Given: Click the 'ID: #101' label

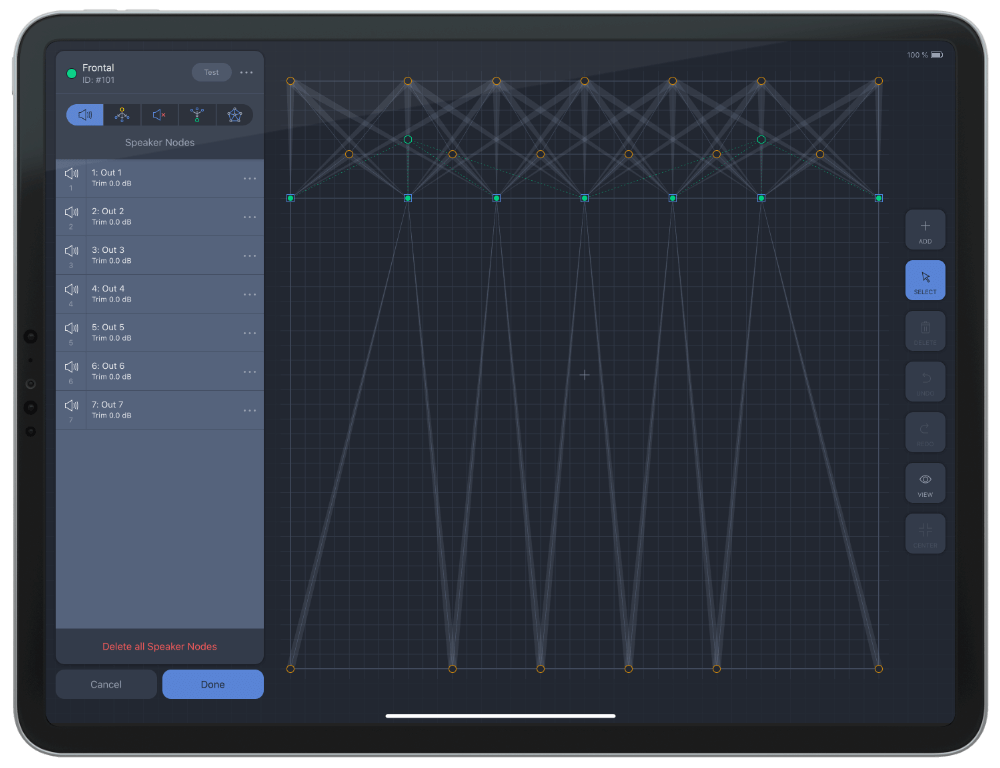Looking at the screenshot, I should [98, 80].
